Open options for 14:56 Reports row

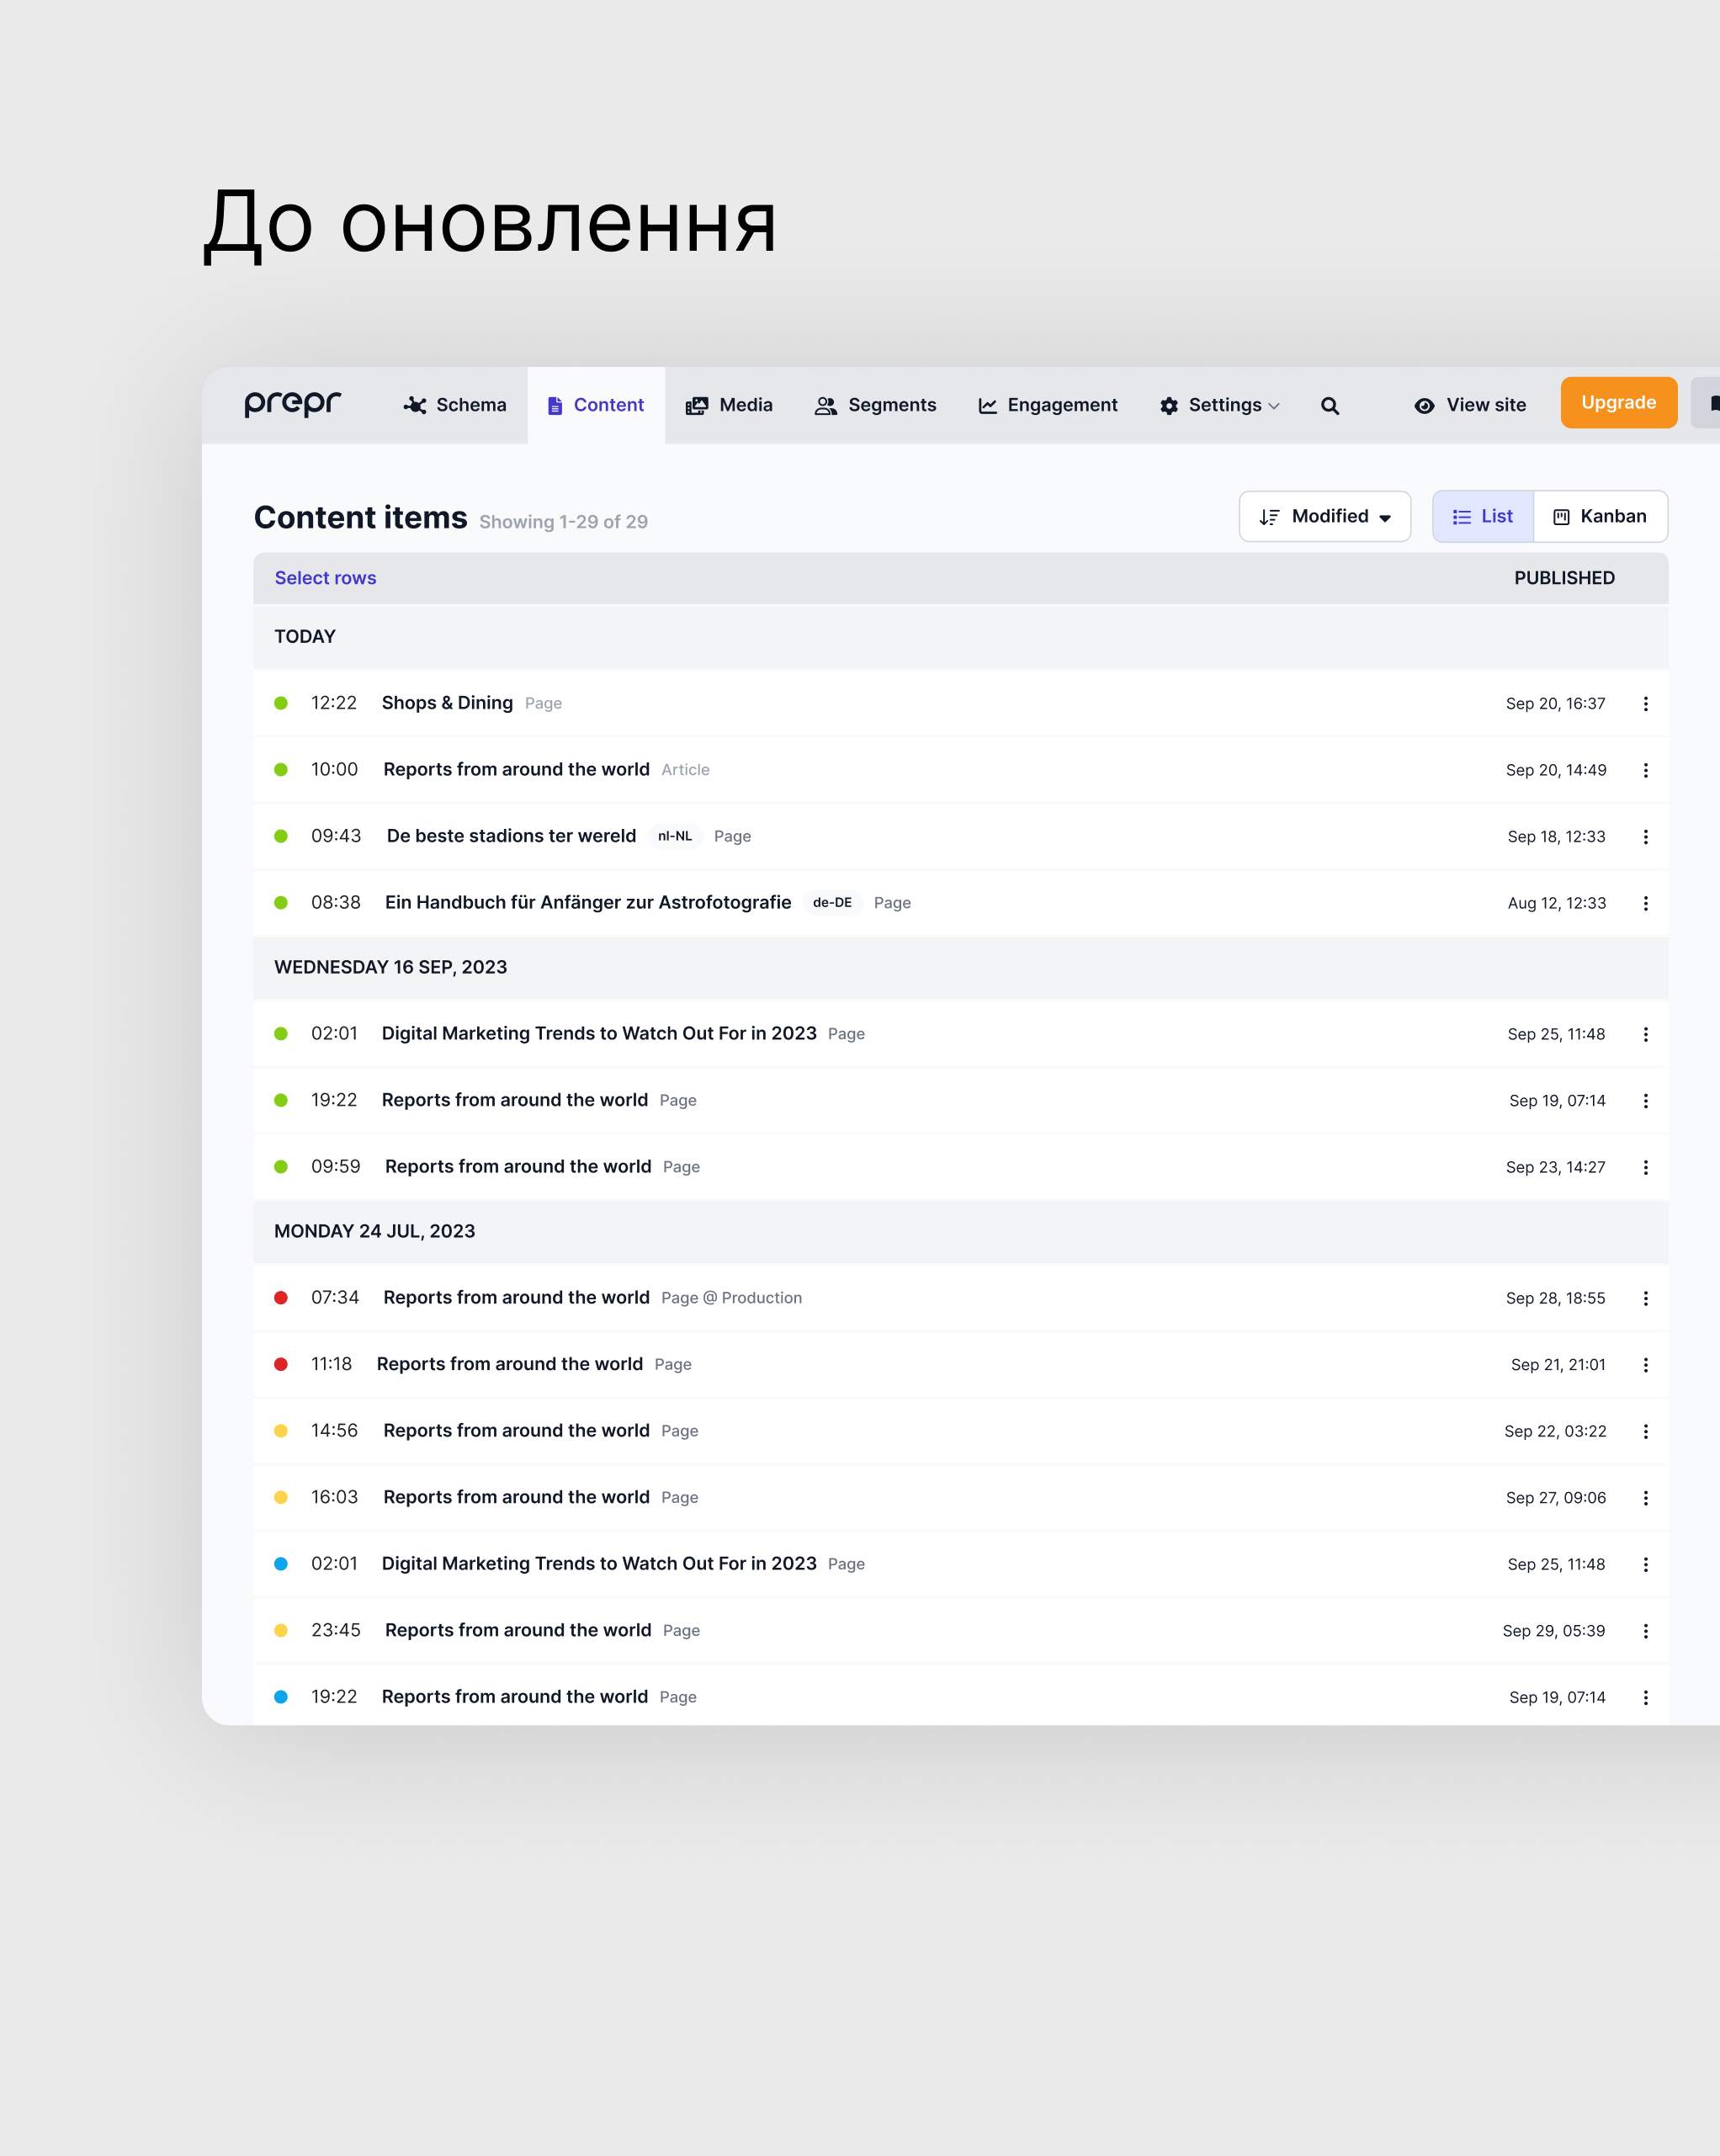(1645, 1431)
